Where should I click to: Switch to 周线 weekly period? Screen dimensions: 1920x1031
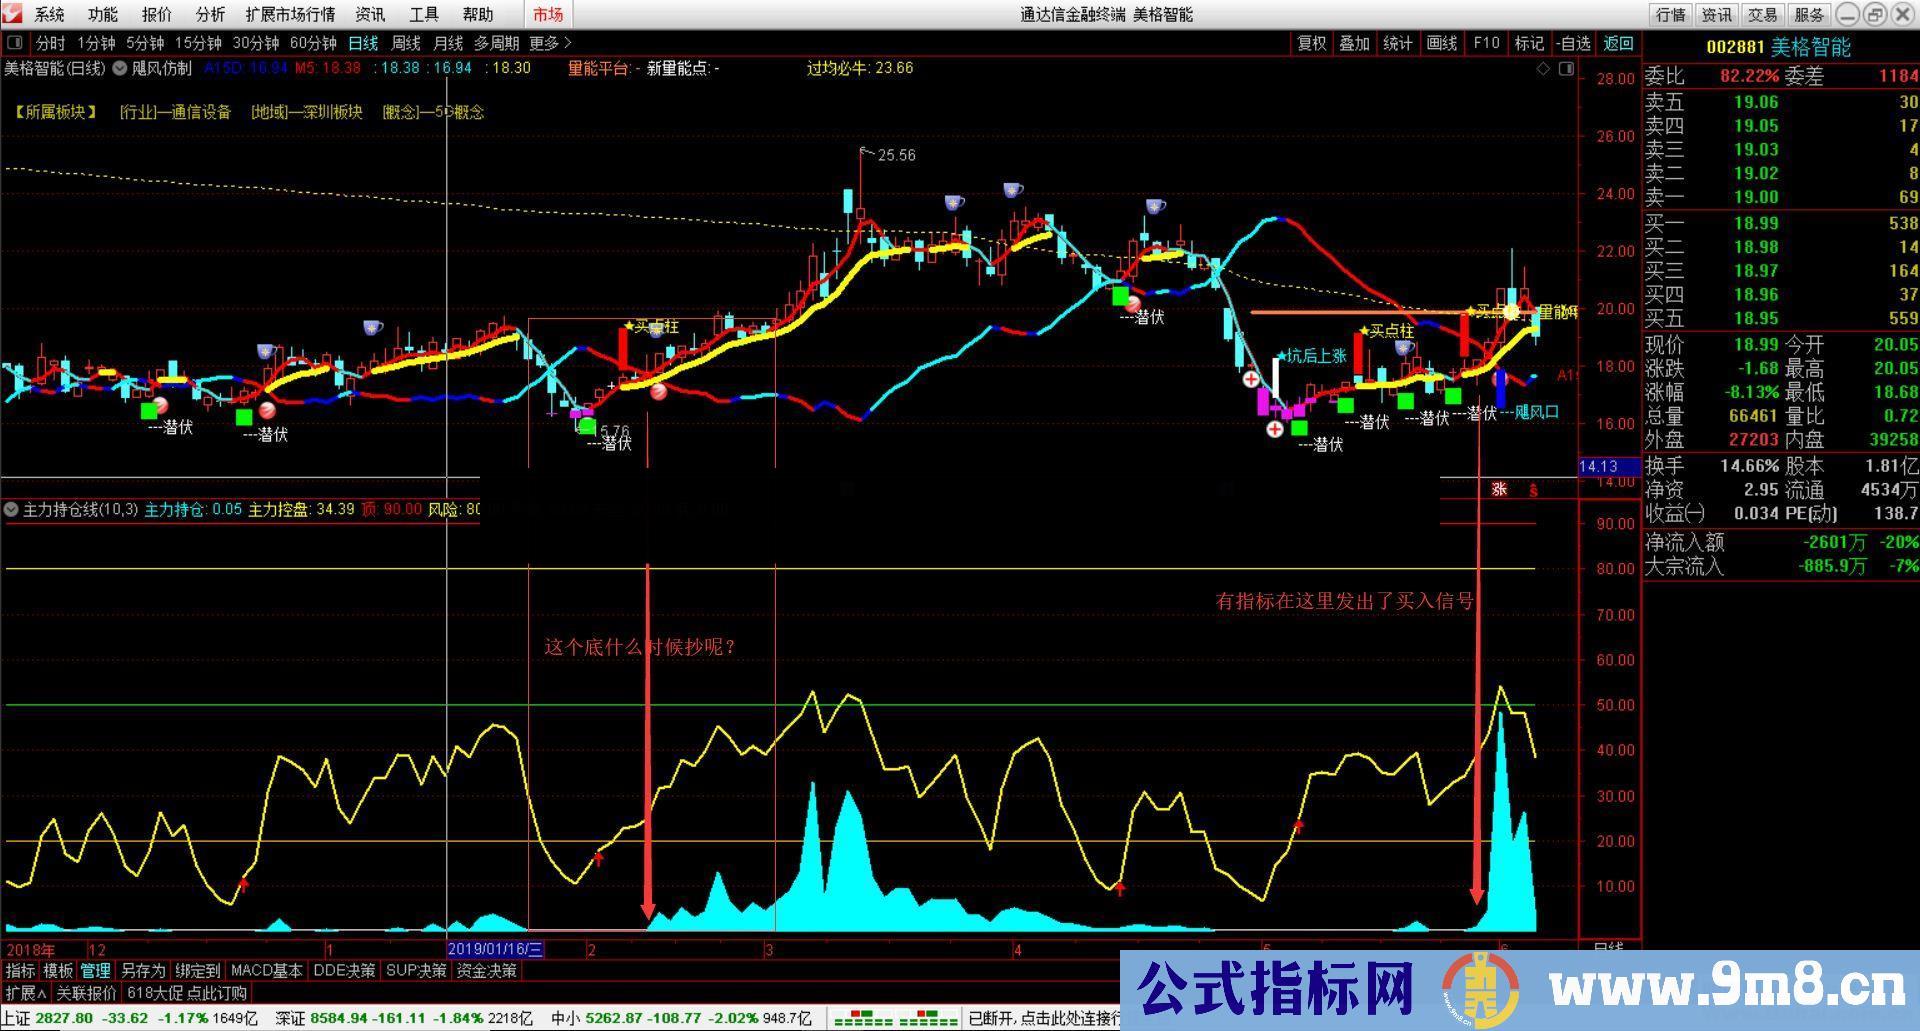(406, 43)
